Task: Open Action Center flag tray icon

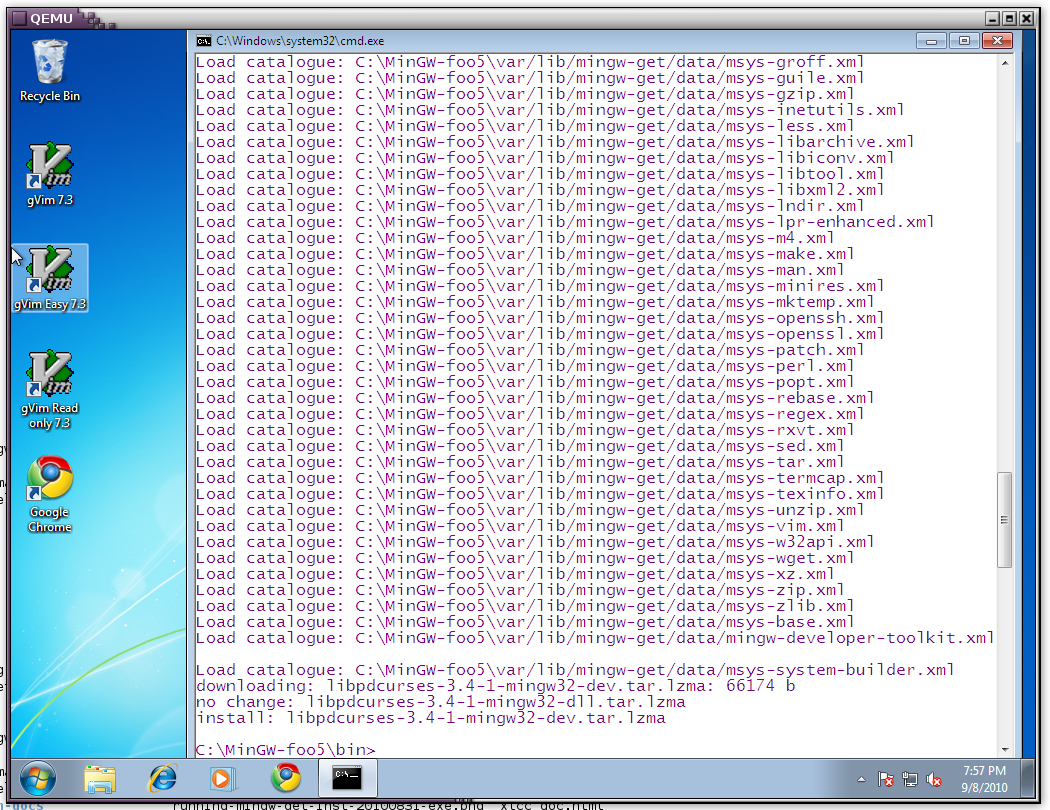Action: (x=885, y=779)
